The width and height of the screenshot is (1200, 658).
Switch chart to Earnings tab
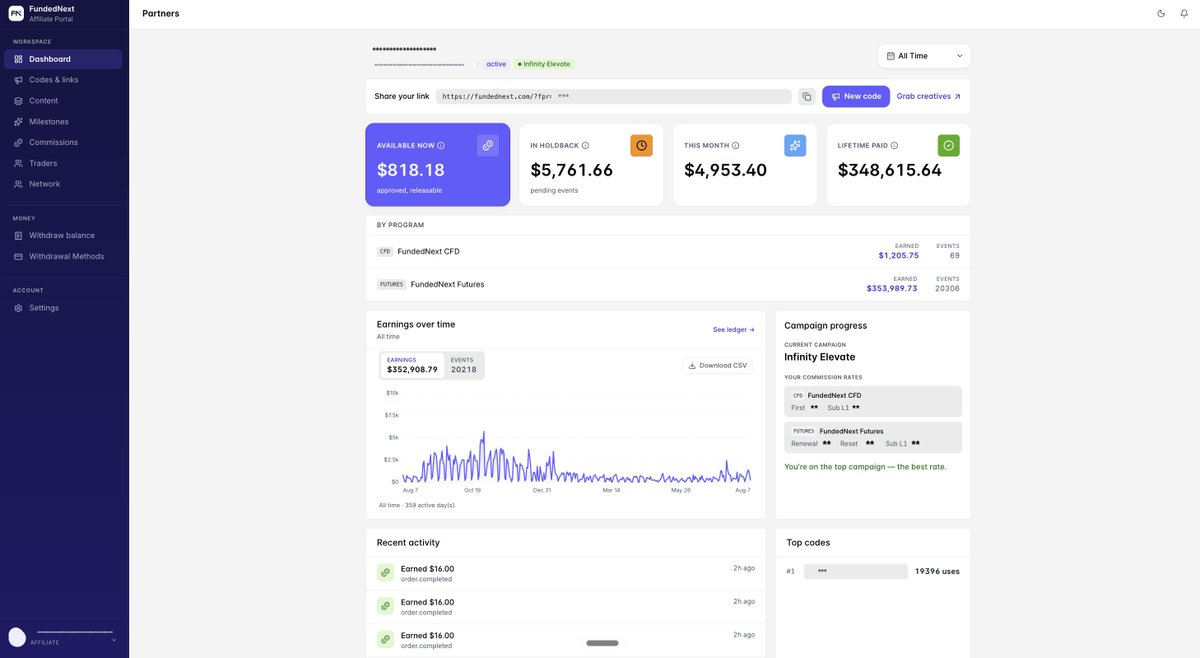click(x=412, y=365)
